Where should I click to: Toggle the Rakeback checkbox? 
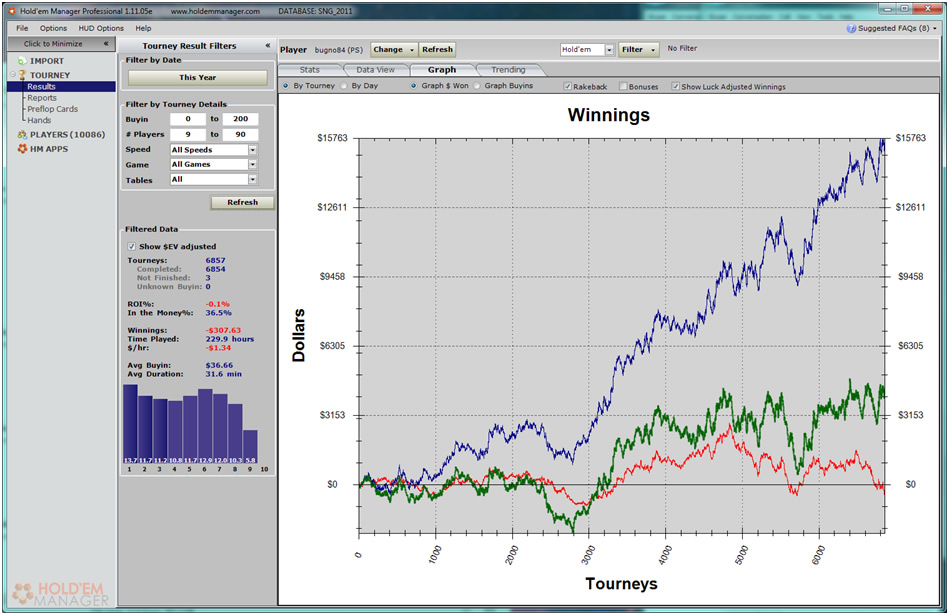pyautogui.click(x=567, y=87)
